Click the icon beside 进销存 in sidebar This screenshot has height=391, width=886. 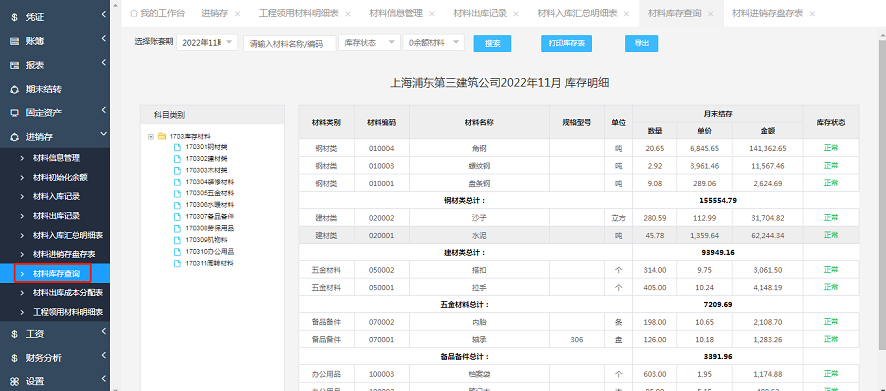(15, 137)
